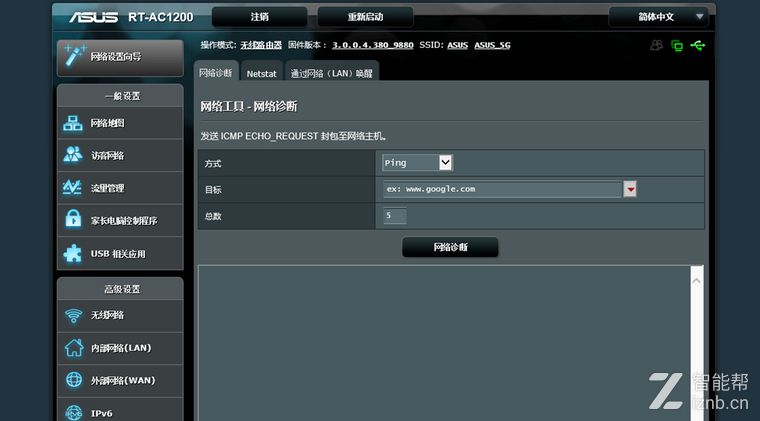Click the target host input field

point(503,189)
